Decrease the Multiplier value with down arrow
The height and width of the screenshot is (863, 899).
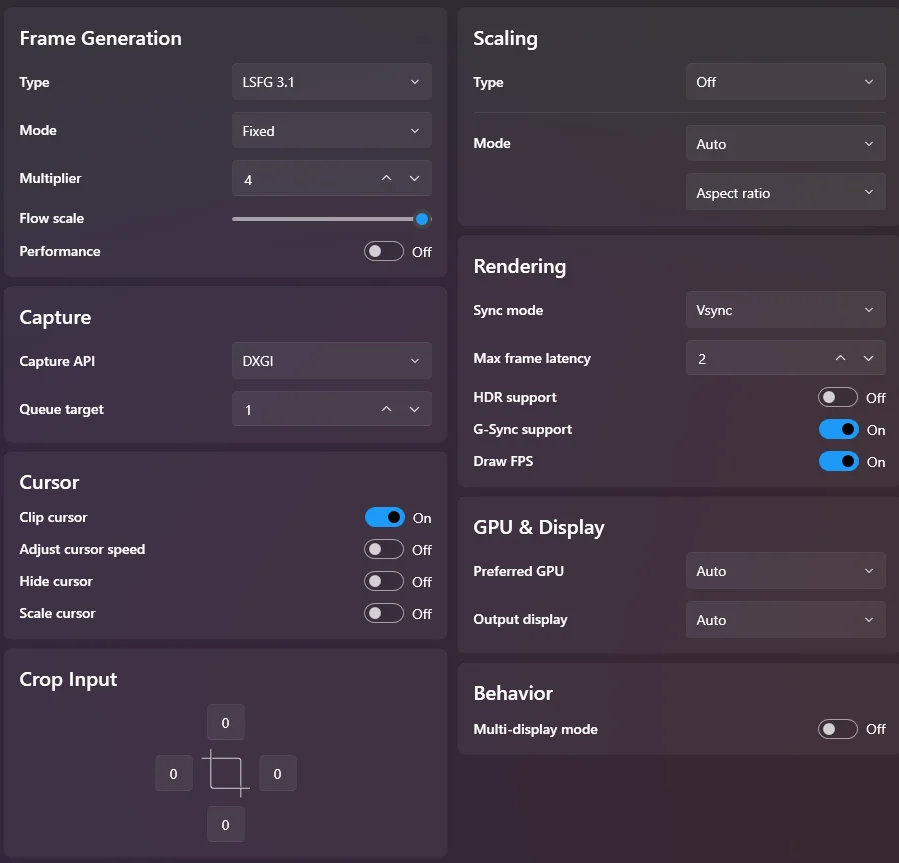[x=415, y=179]
